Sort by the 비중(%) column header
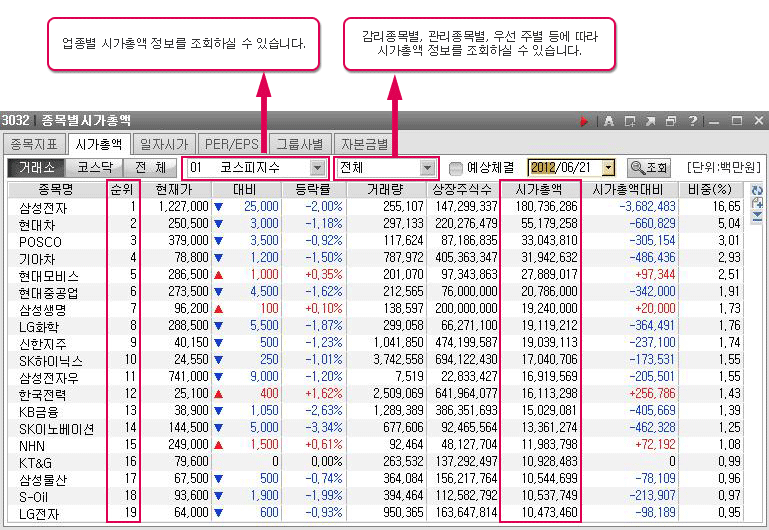Viewport: 769px width, 530px height. pos(710,189)
